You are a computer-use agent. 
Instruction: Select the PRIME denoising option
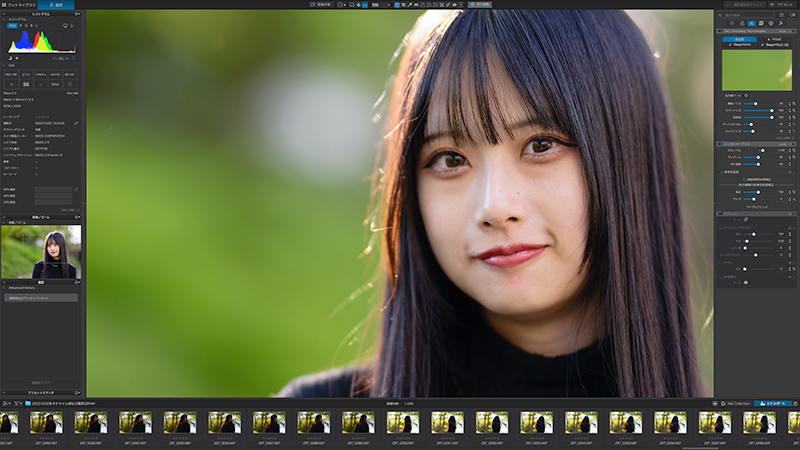click(x=774, y=39)
